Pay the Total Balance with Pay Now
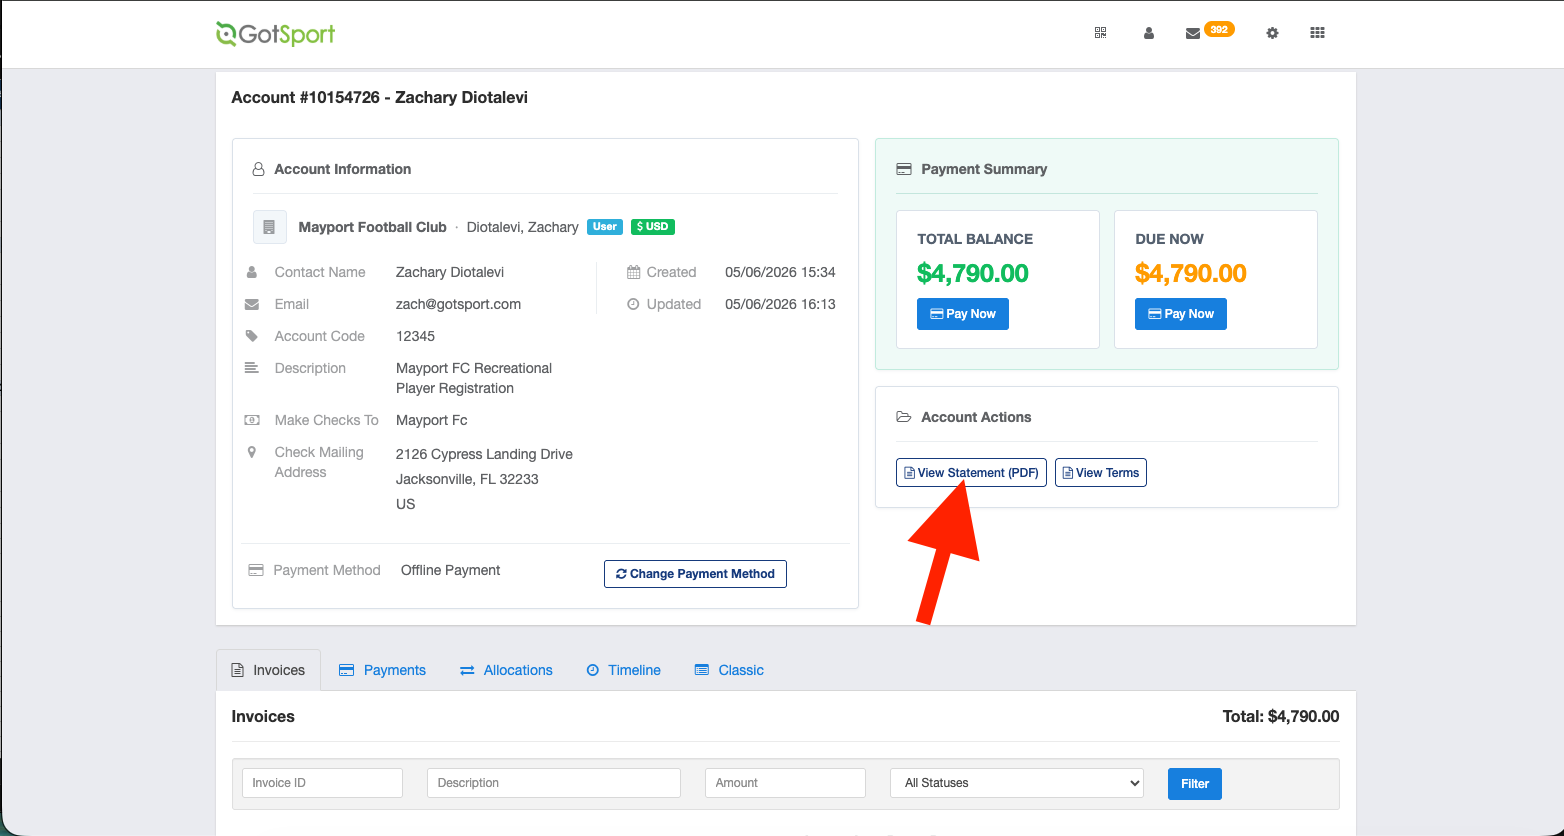The height and width of the screenshot is (836, 1564). (x=963, y=314)
